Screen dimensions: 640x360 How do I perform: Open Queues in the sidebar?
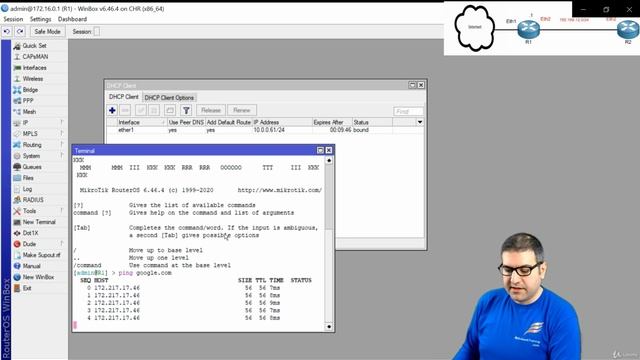click(32, 167)
